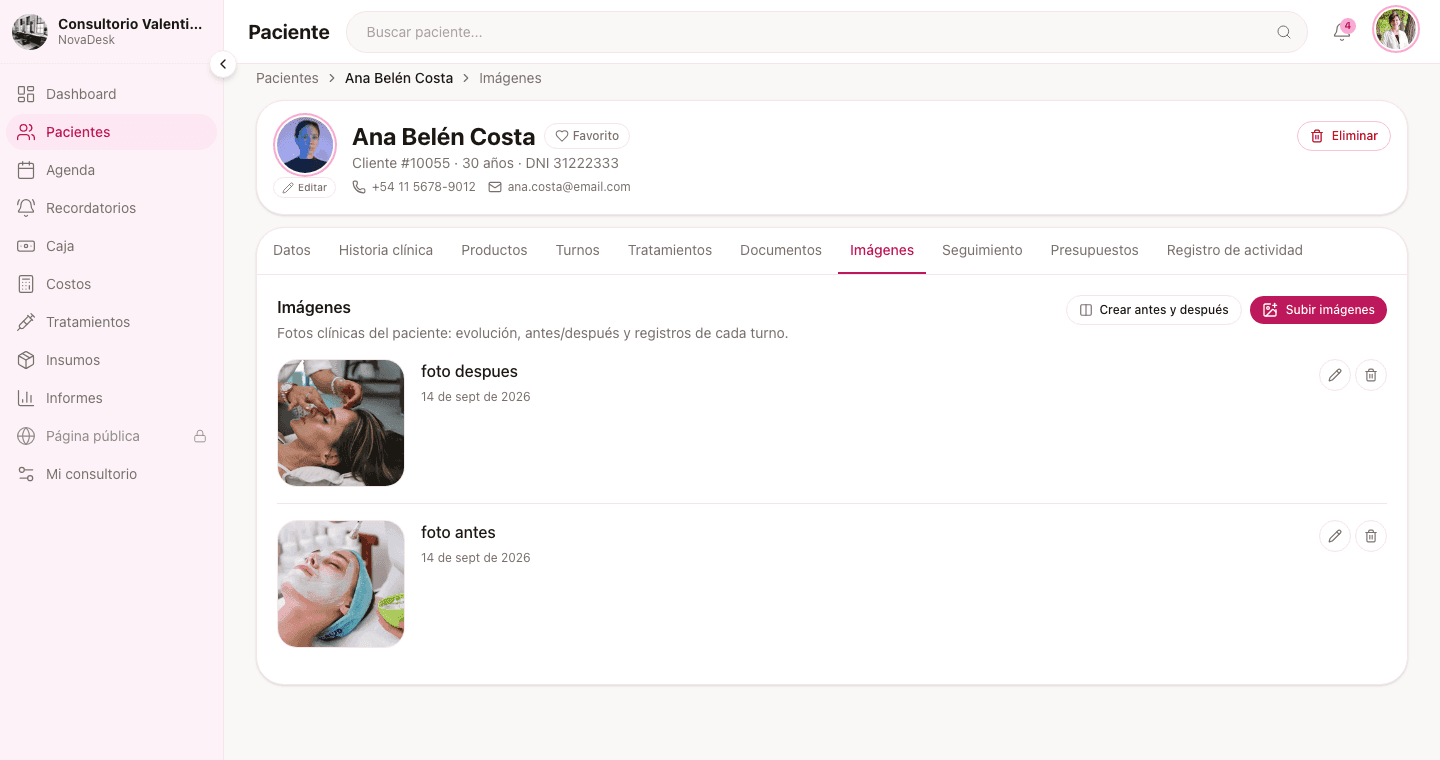The image size is (1440, 760).
Task: Open the 'foto antes' thumbnail
Action: click(x=341, y=584)
